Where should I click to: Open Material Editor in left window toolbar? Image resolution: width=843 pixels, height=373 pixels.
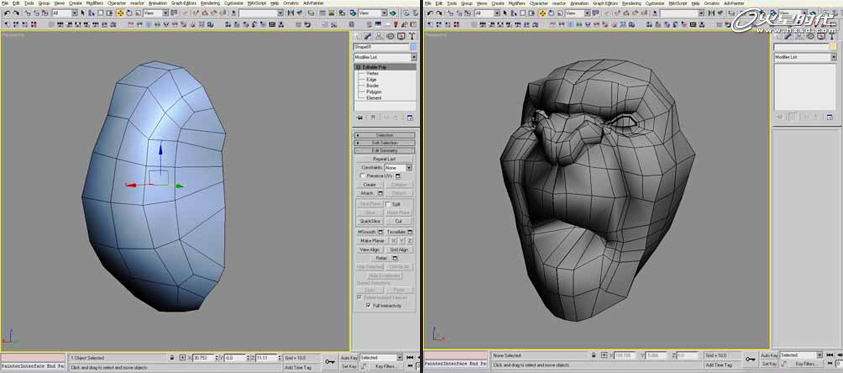tap(342, 12)
